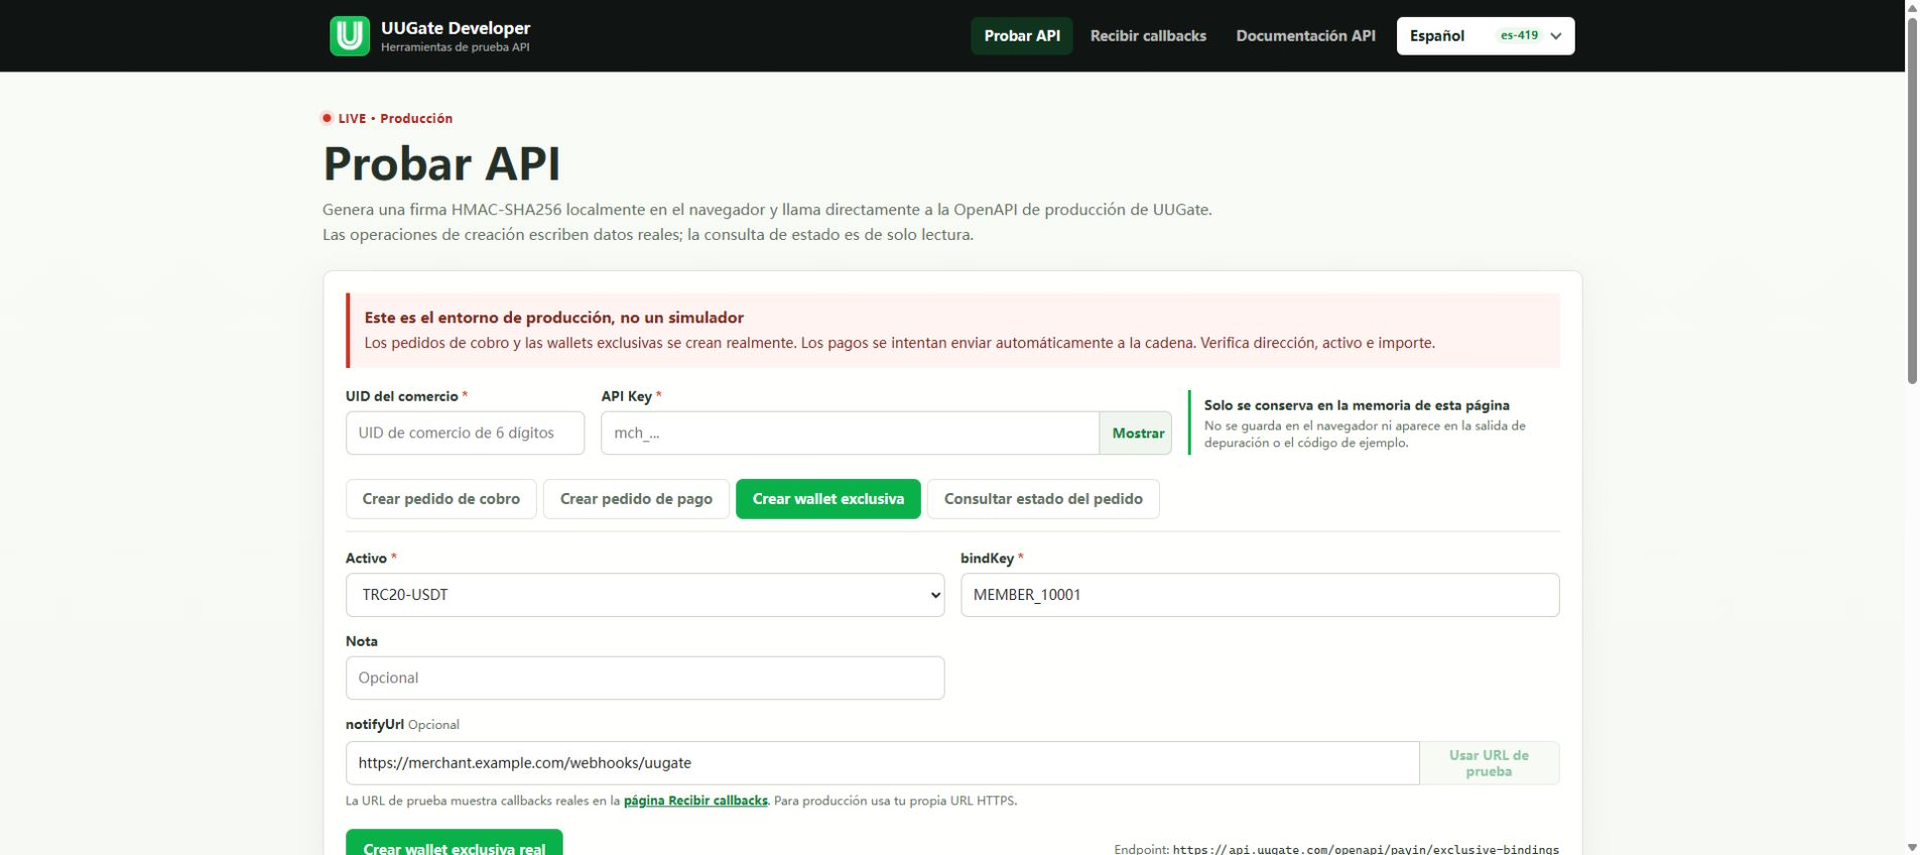Click the exclusive-bindings endpoint URL text

tap(1365, 849)
